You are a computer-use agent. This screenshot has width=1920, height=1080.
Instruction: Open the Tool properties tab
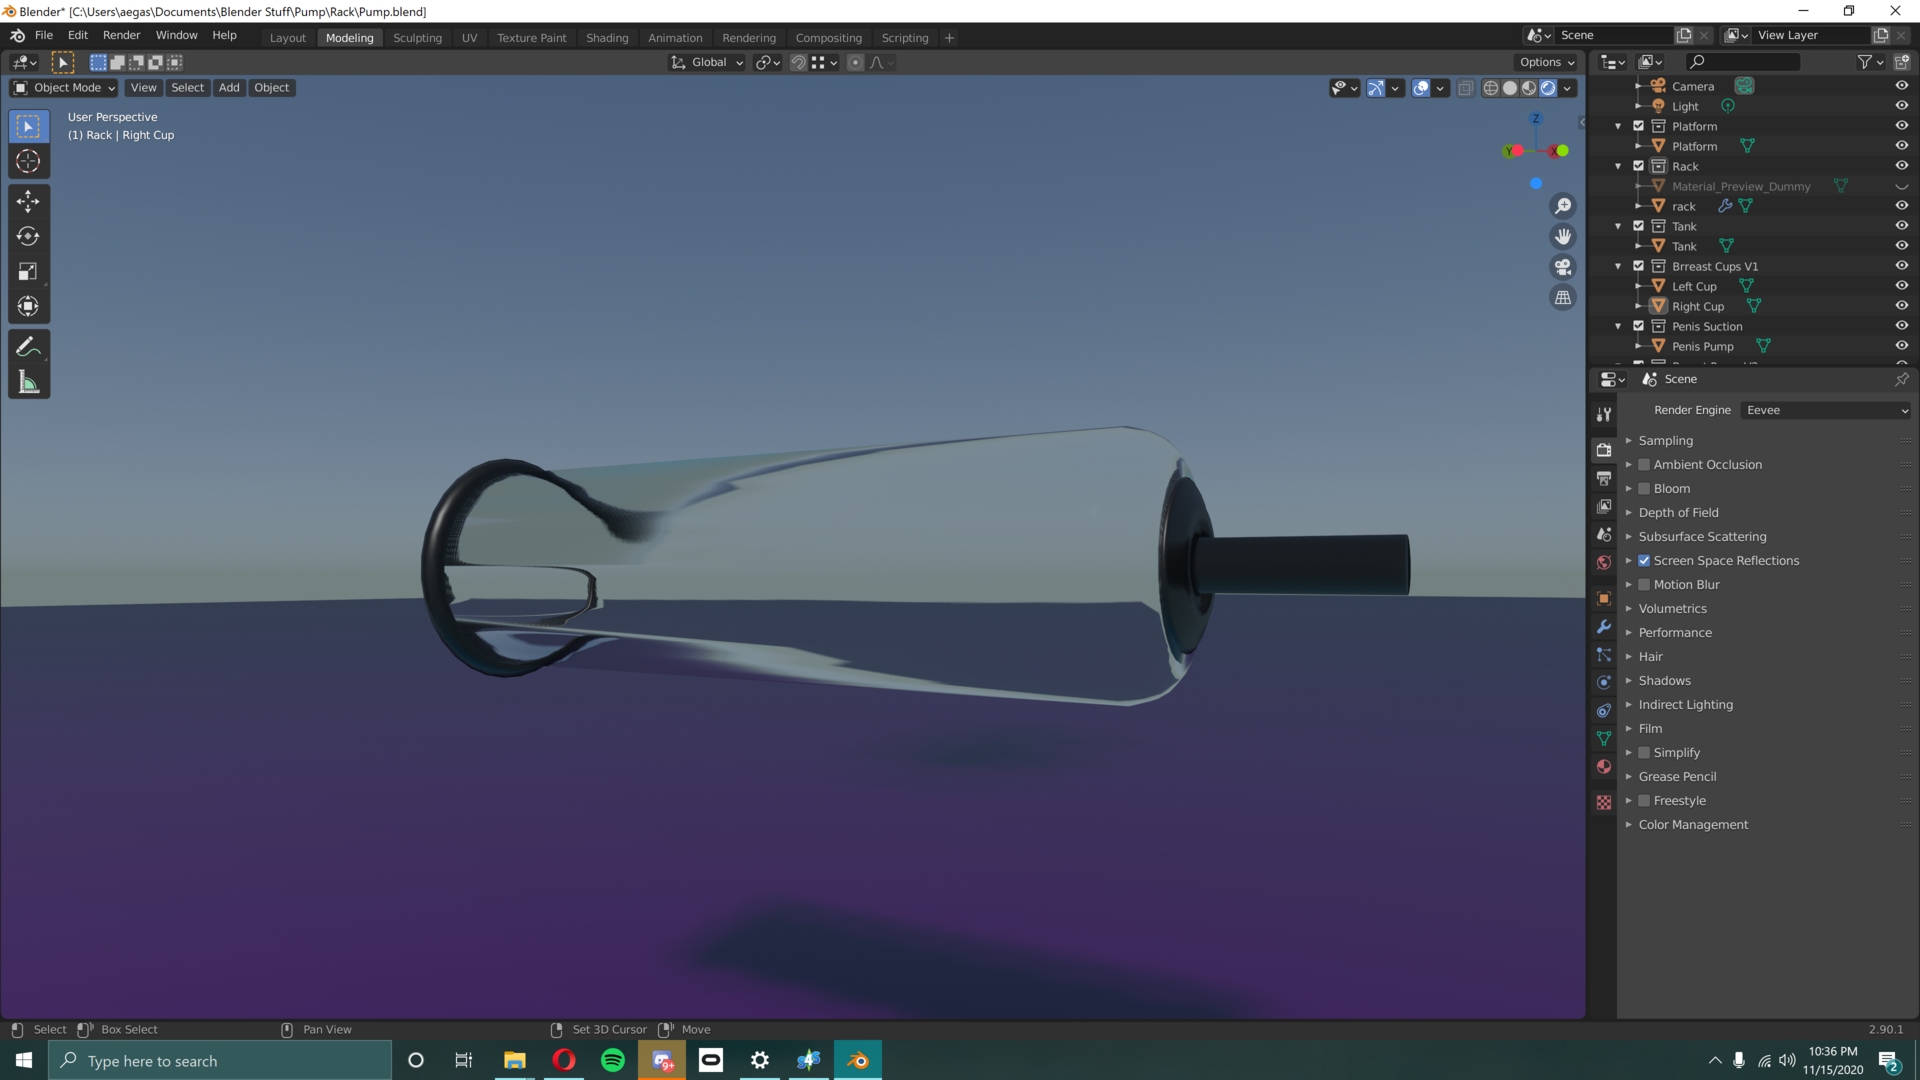tap(1604, 414)
